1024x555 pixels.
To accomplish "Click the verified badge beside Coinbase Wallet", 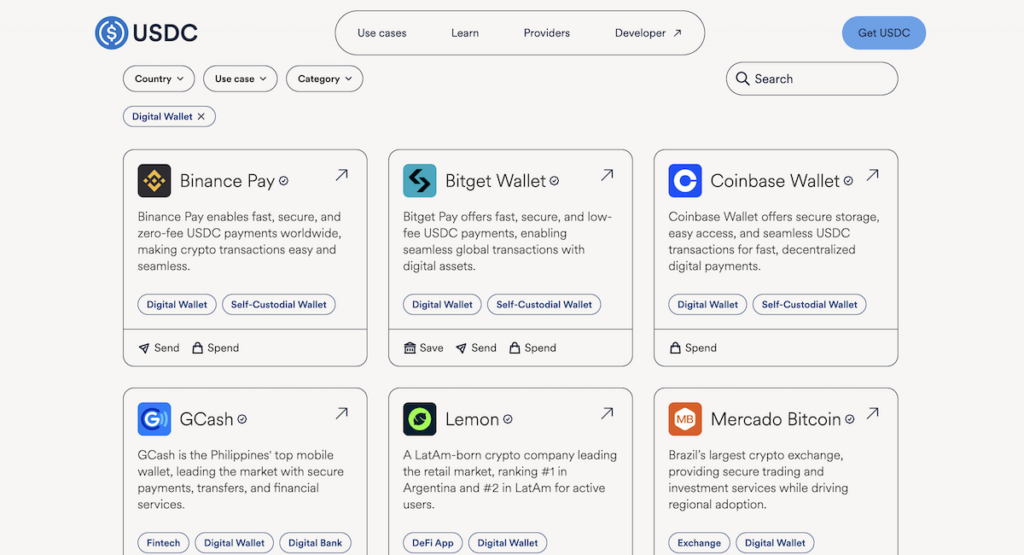I will coord(848,181).
